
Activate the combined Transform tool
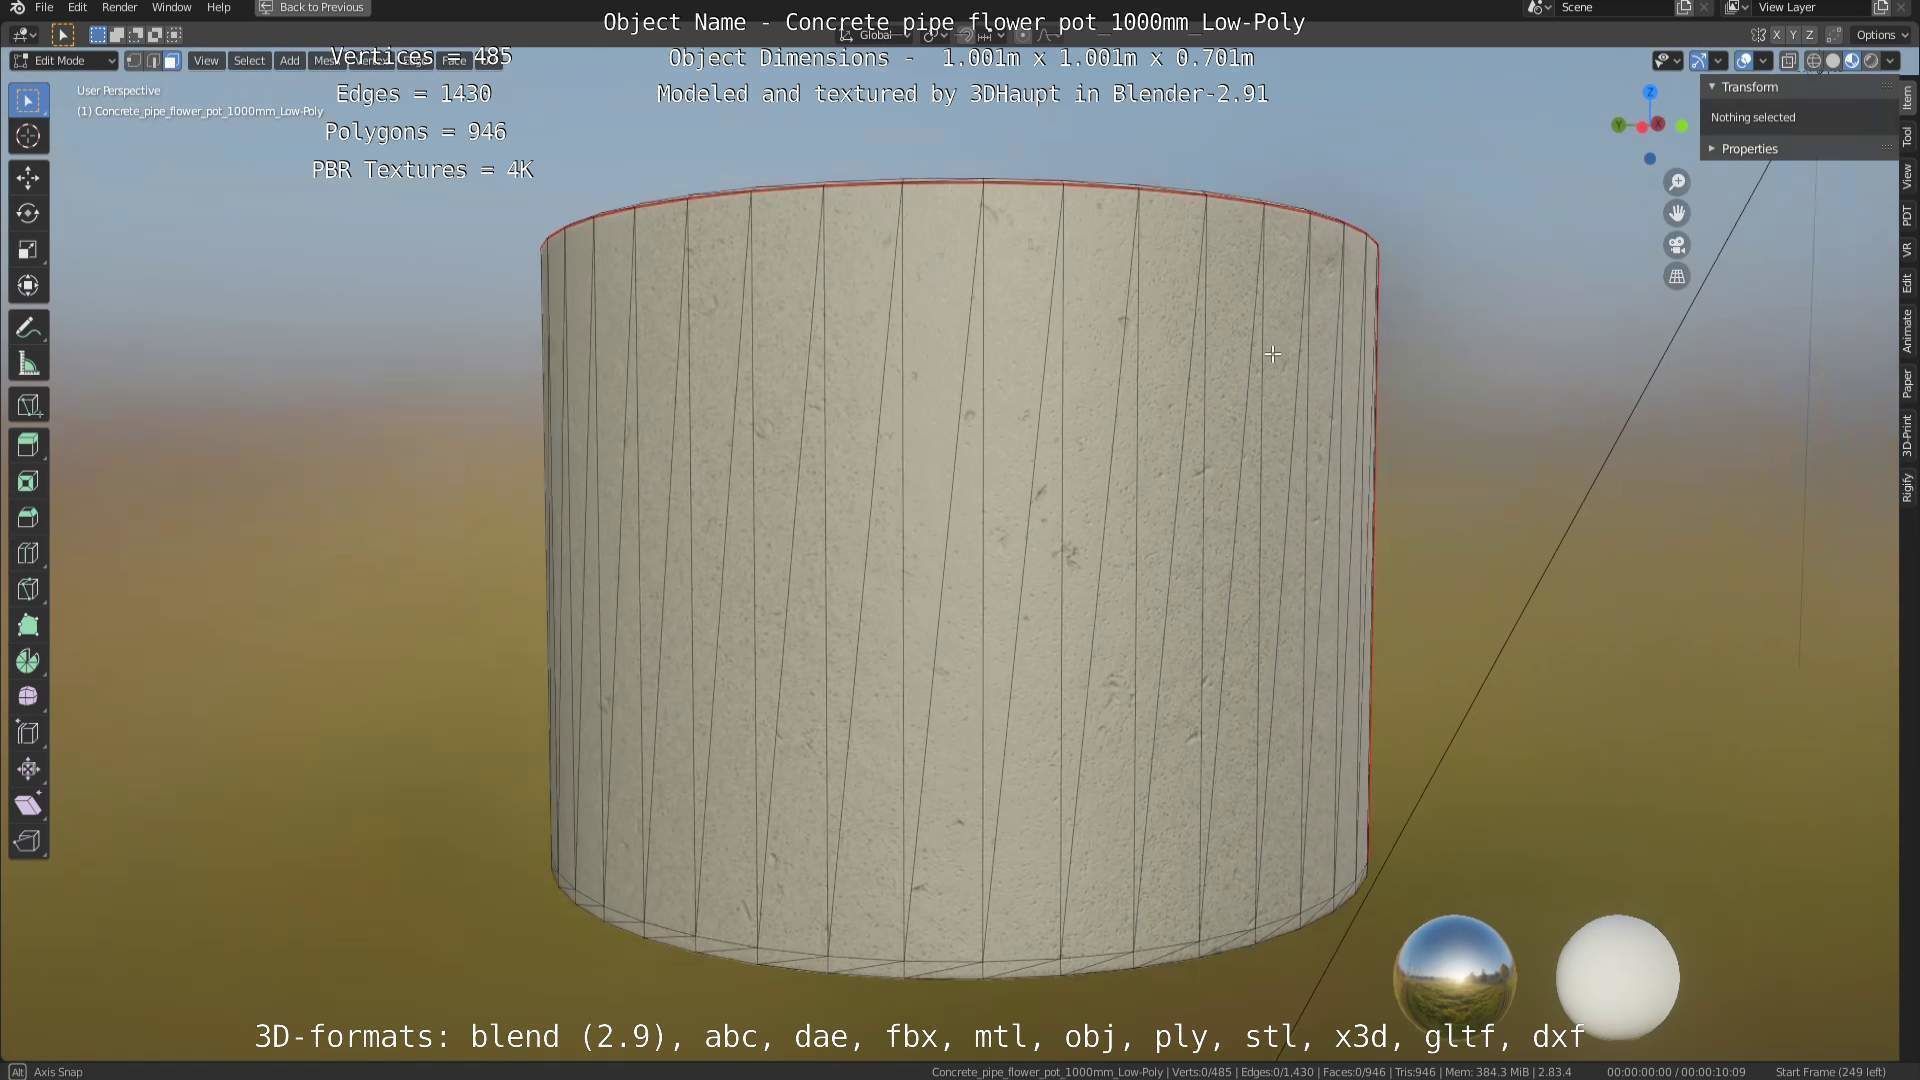coord(28,286)
